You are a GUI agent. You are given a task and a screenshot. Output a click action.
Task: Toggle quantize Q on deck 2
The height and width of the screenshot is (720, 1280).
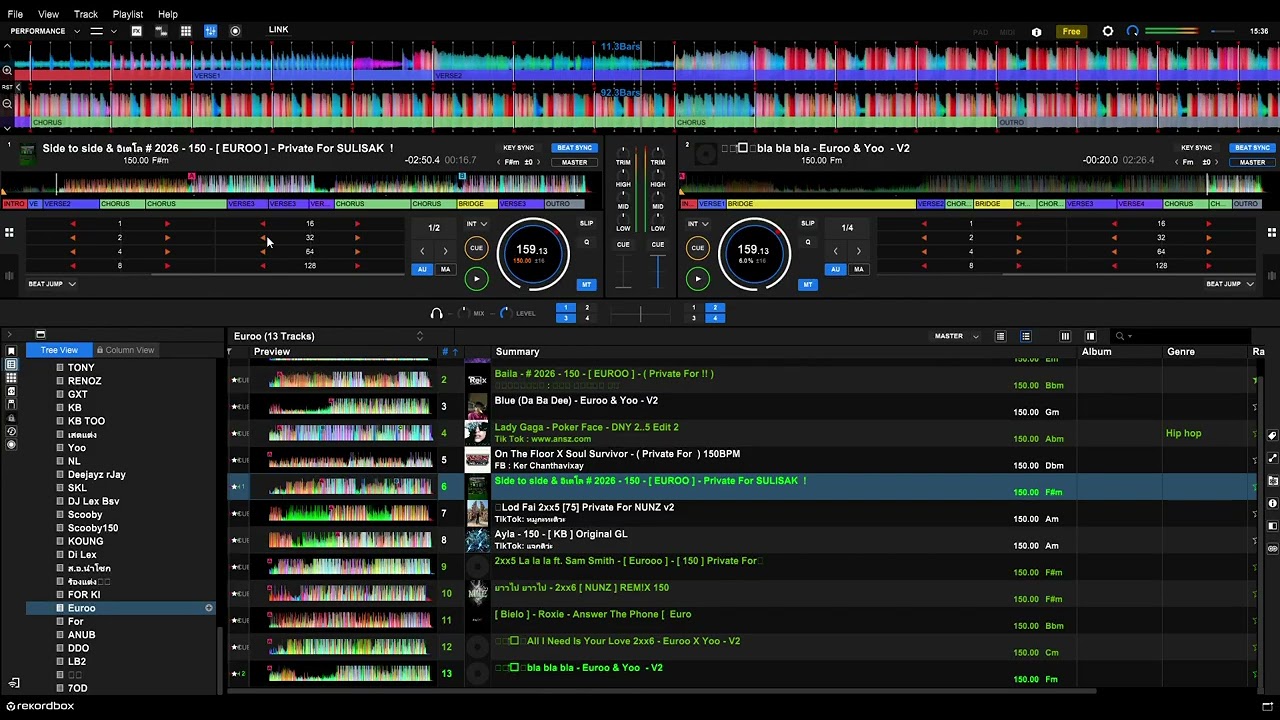[x=808, y=242]
